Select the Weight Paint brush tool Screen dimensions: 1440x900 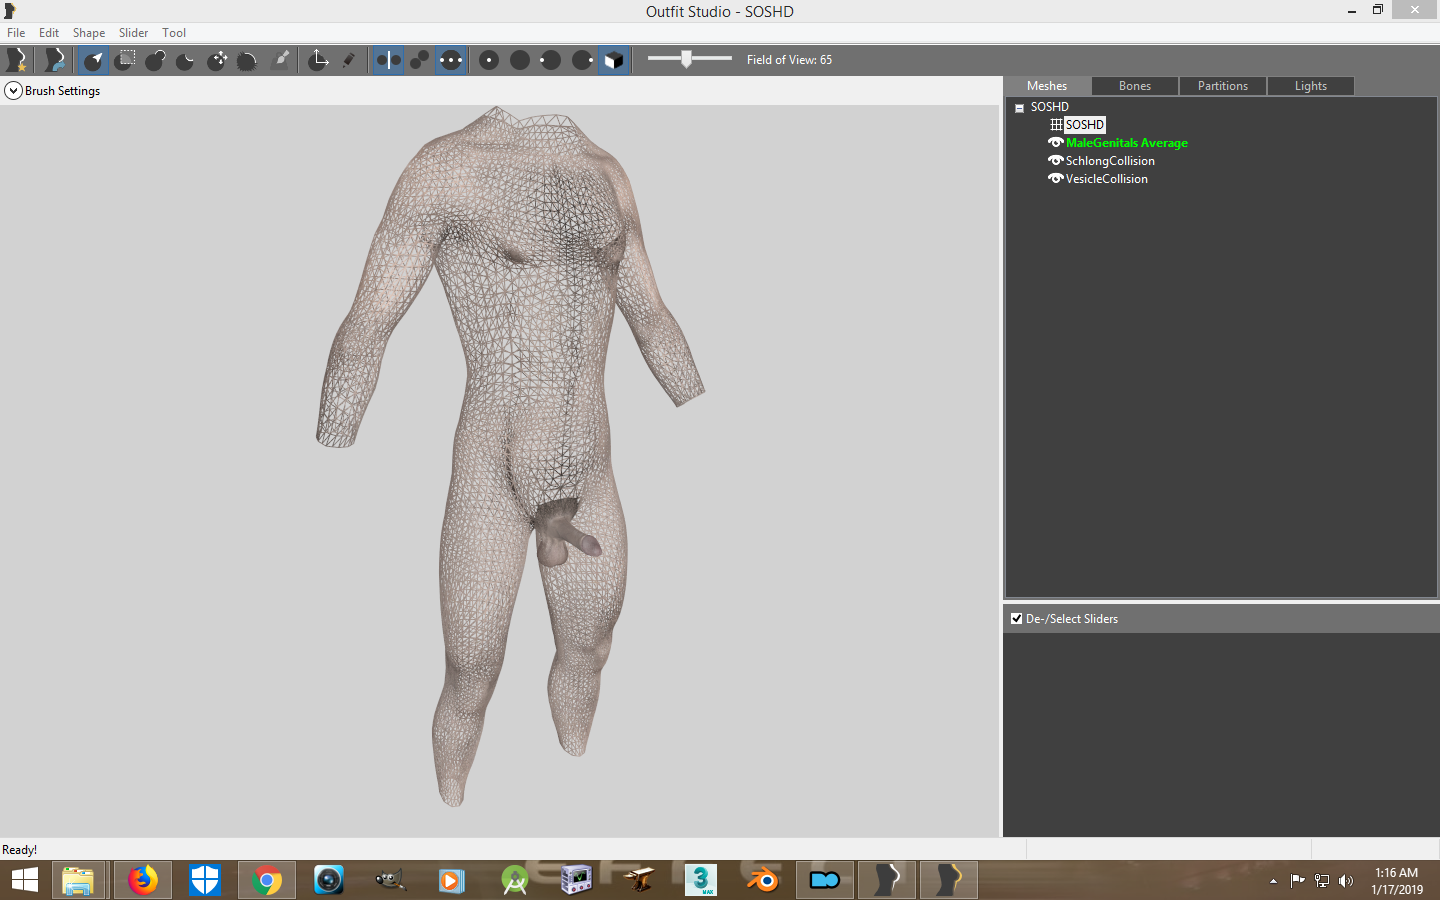[281, 60]
